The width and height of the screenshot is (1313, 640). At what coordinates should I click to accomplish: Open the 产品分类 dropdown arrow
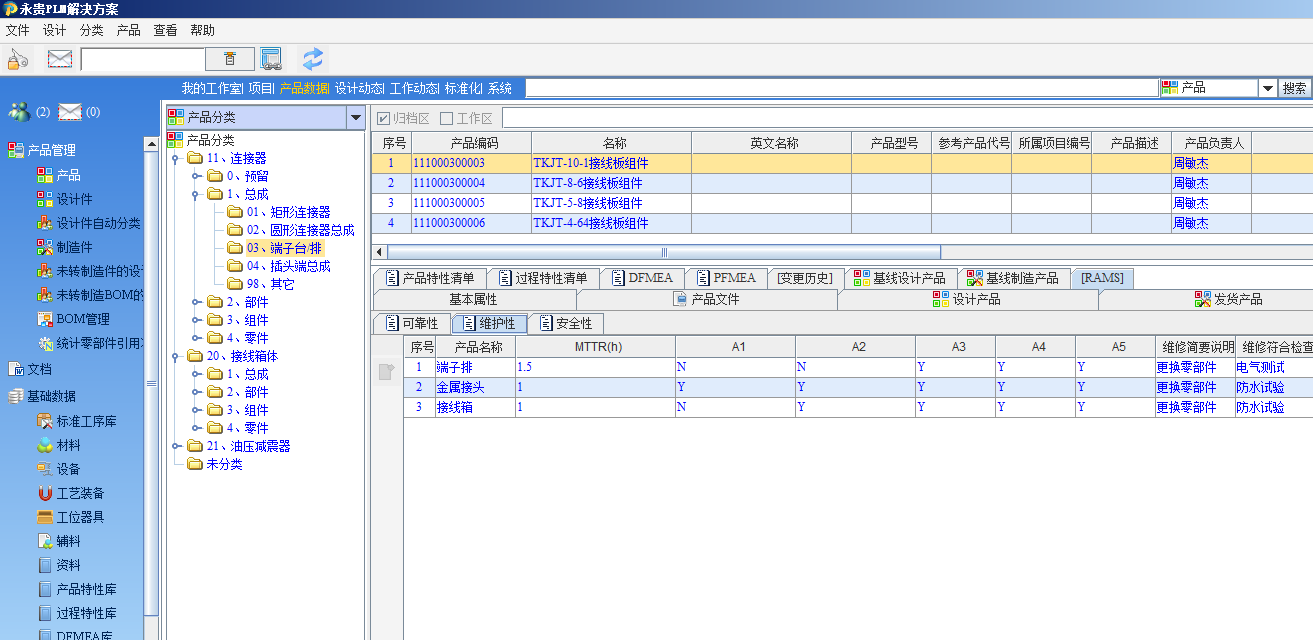tap(355, 118)
